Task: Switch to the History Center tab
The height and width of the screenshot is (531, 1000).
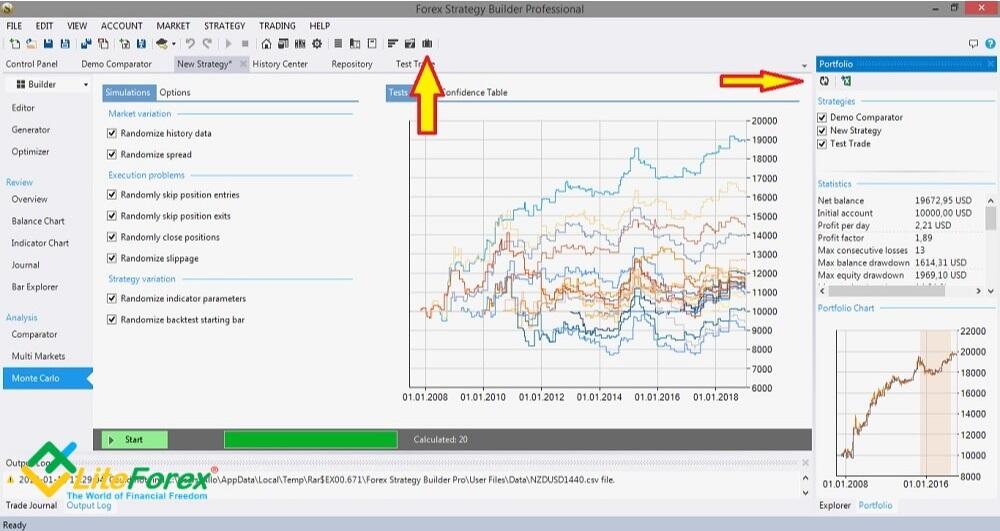Action: 280,64
